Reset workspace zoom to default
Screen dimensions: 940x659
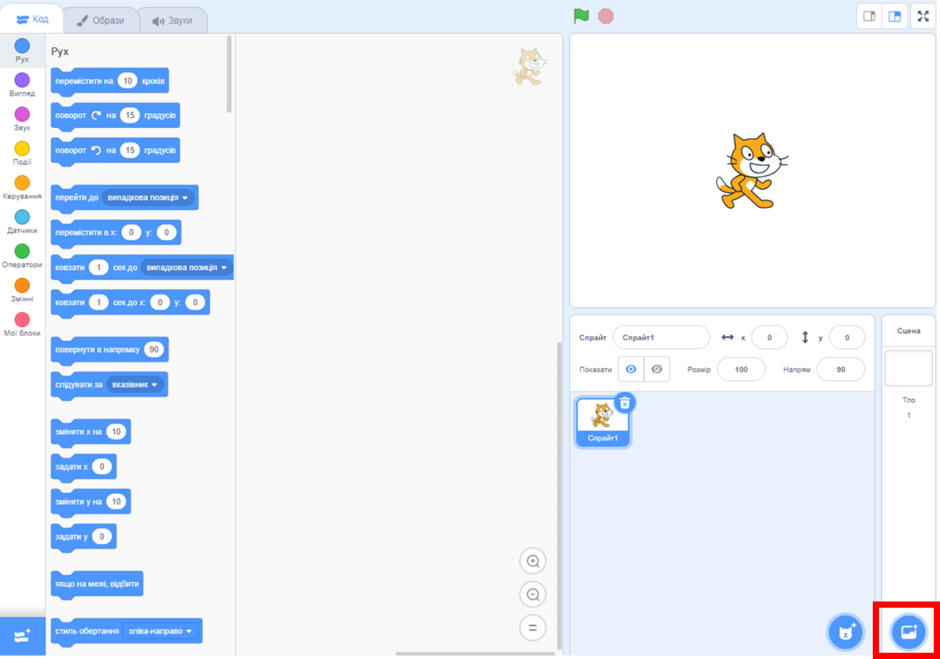pyautogui.click(x=532, y=628)
